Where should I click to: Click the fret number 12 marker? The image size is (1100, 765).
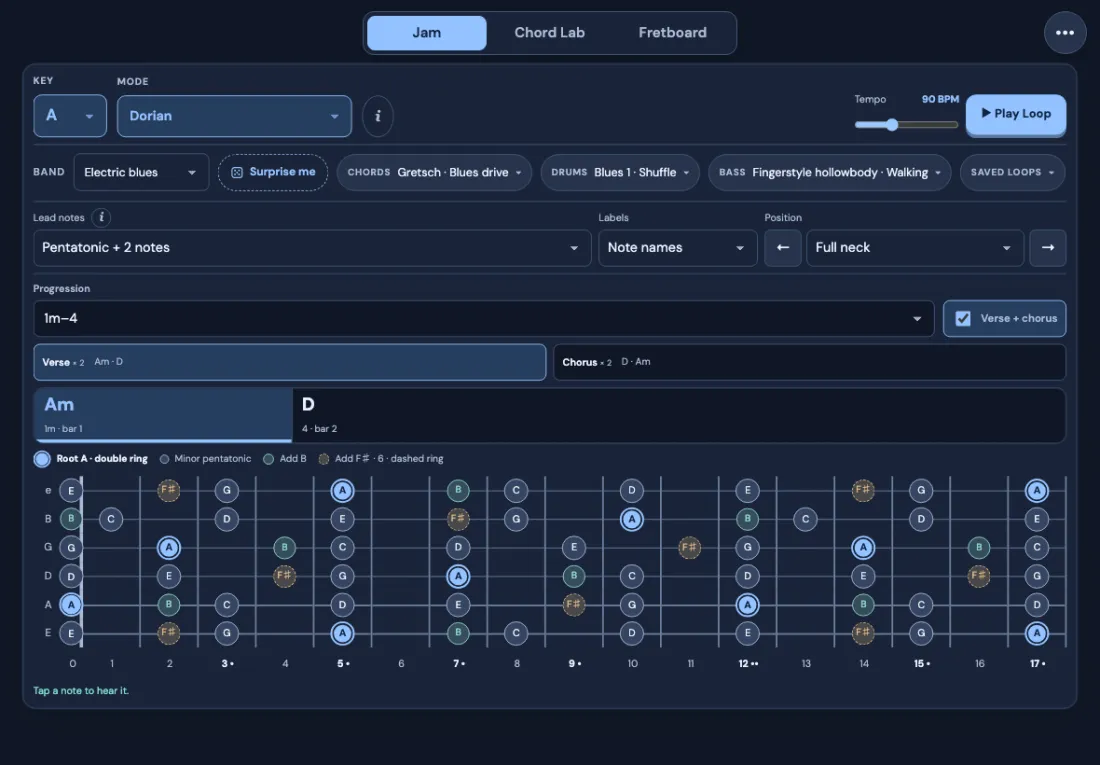click(x=748, y=663)
